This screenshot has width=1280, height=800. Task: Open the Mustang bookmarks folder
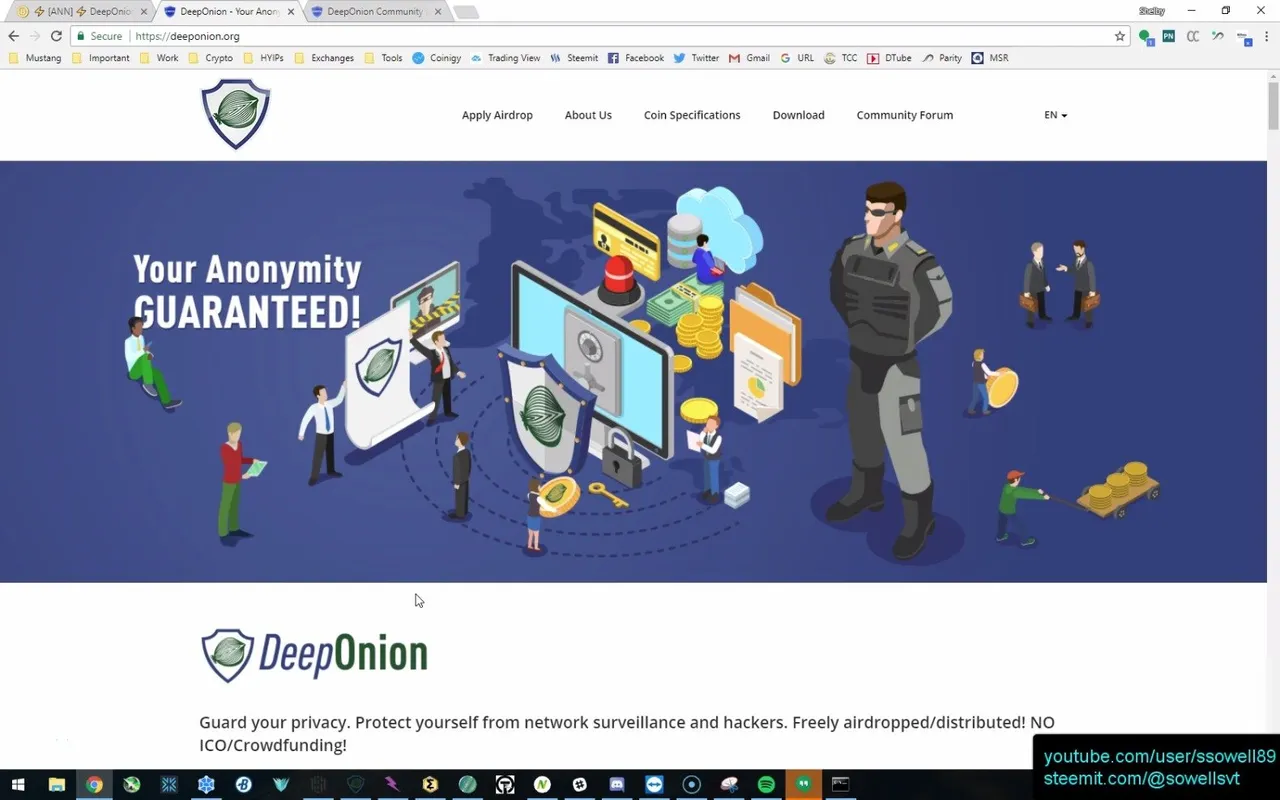35,58
